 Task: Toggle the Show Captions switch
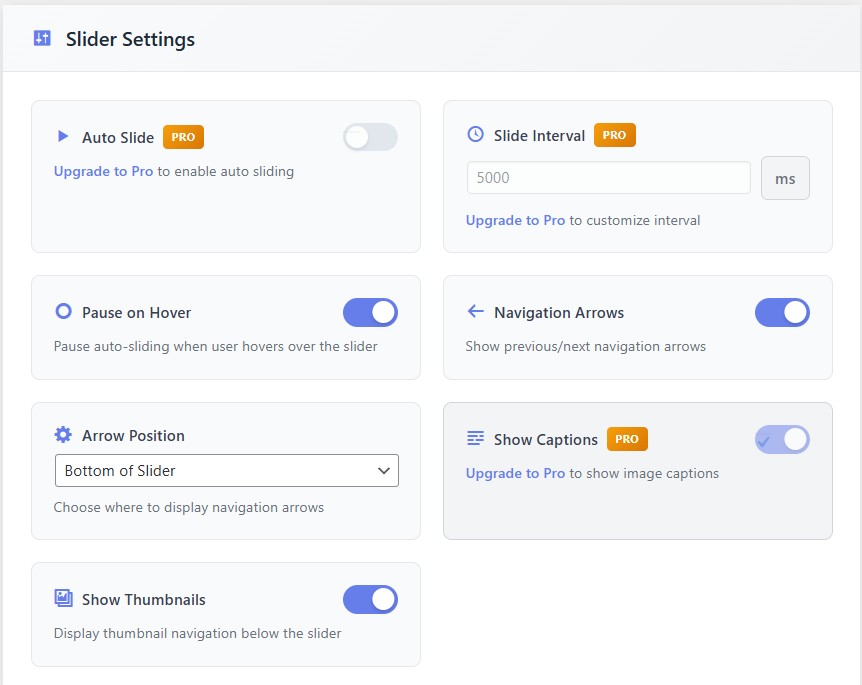click(782, 439)
